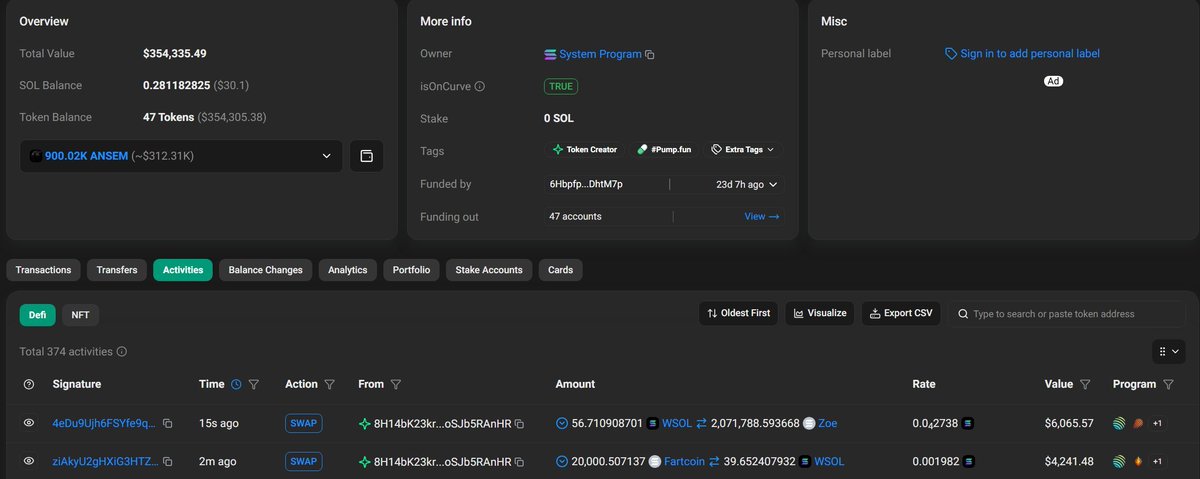Click the ANSEM token icon
The image size is (1200, 479).
[x=36, y=156]
